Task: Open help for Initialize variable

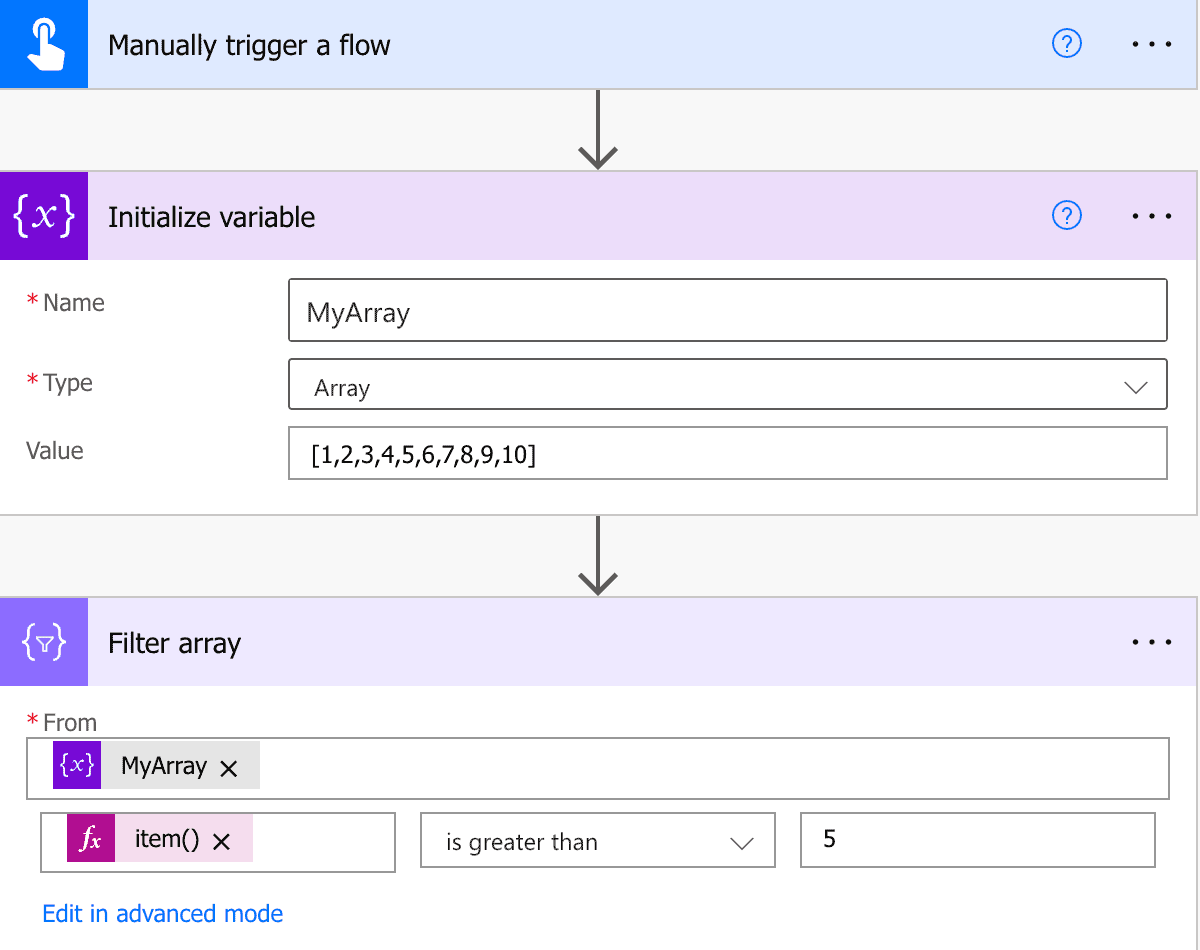Action: click(x=1066, y=215)
